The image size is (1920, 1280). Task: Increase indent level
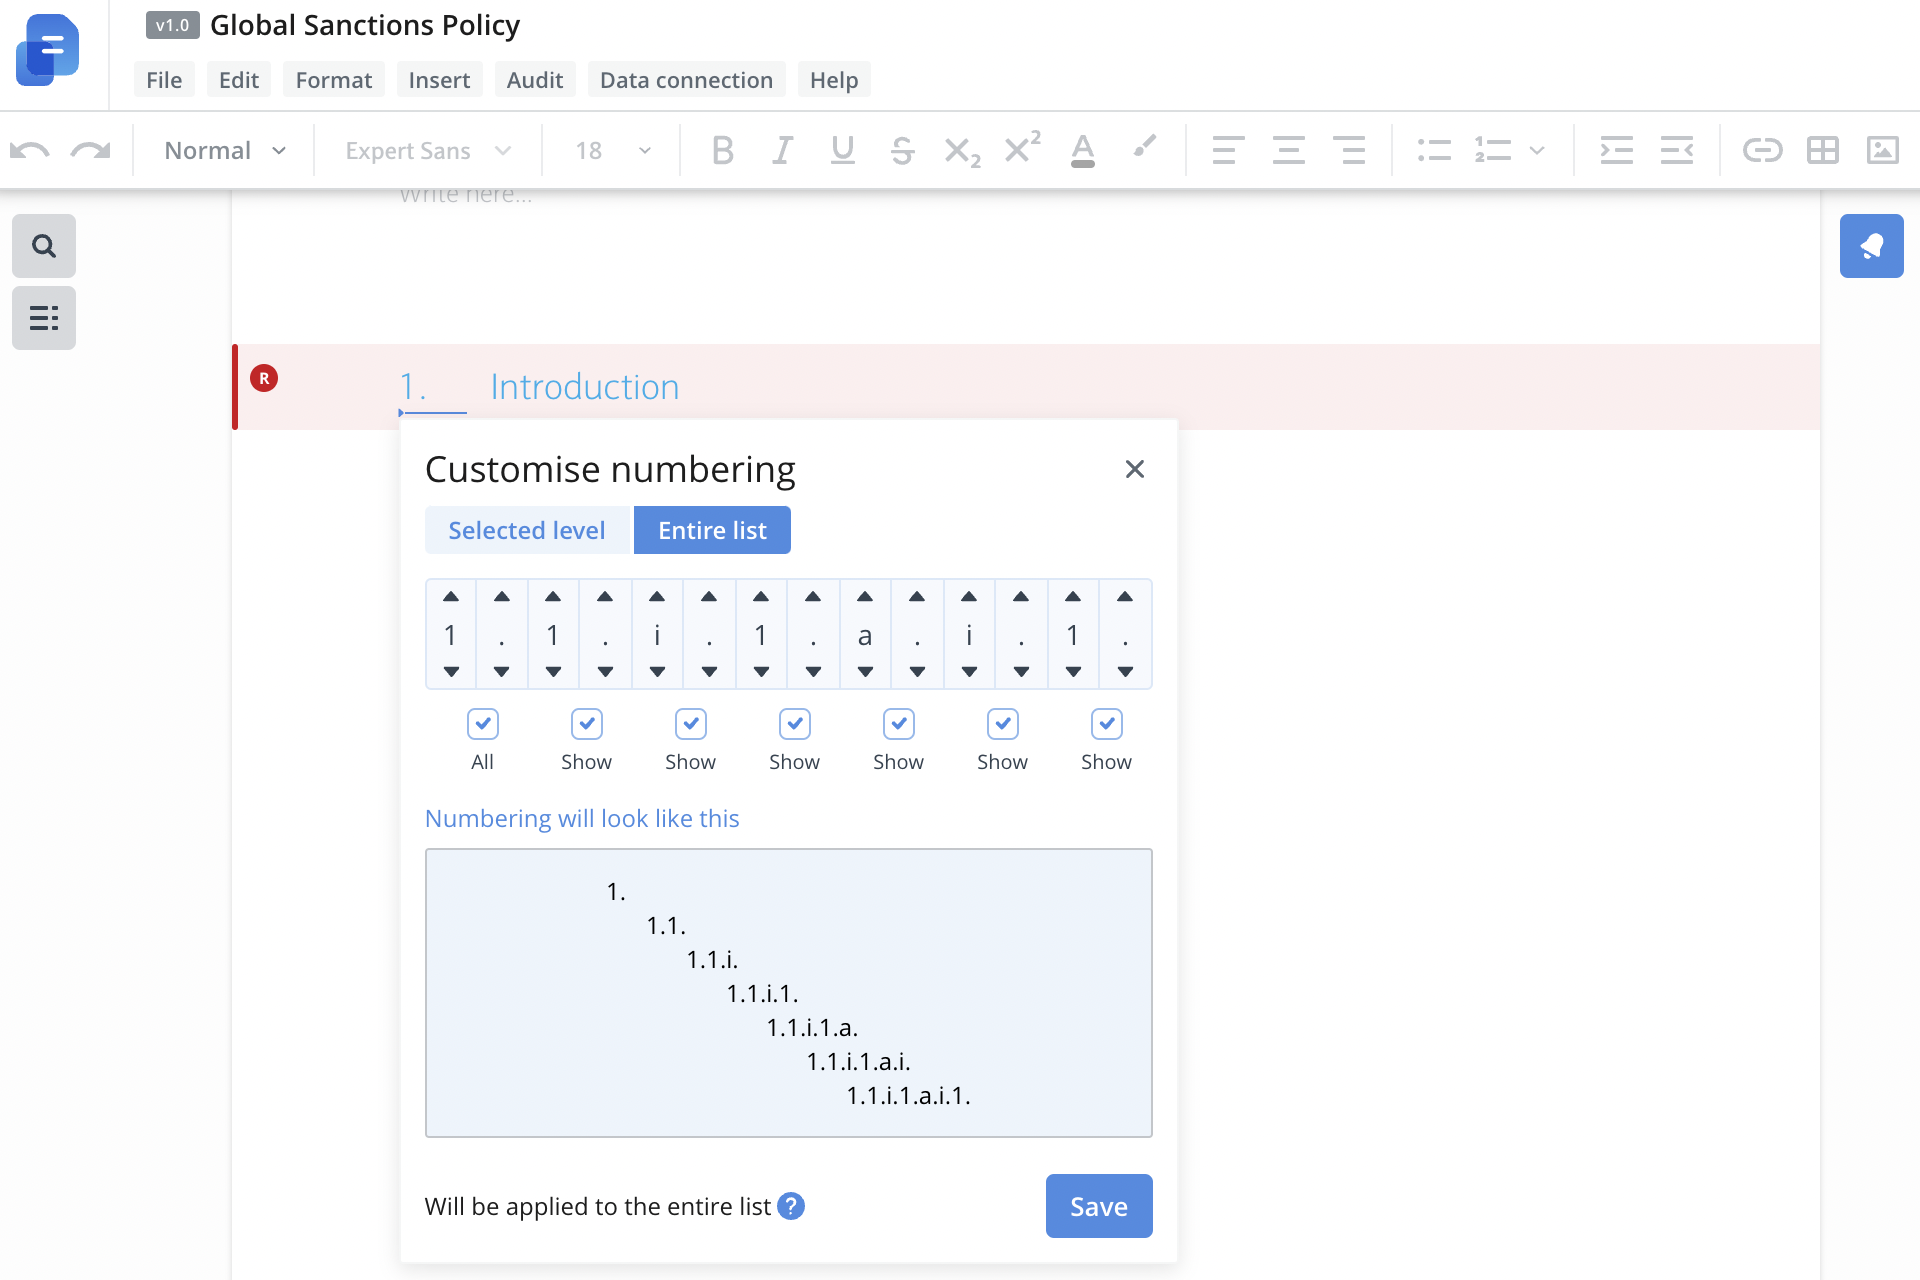1616,151
